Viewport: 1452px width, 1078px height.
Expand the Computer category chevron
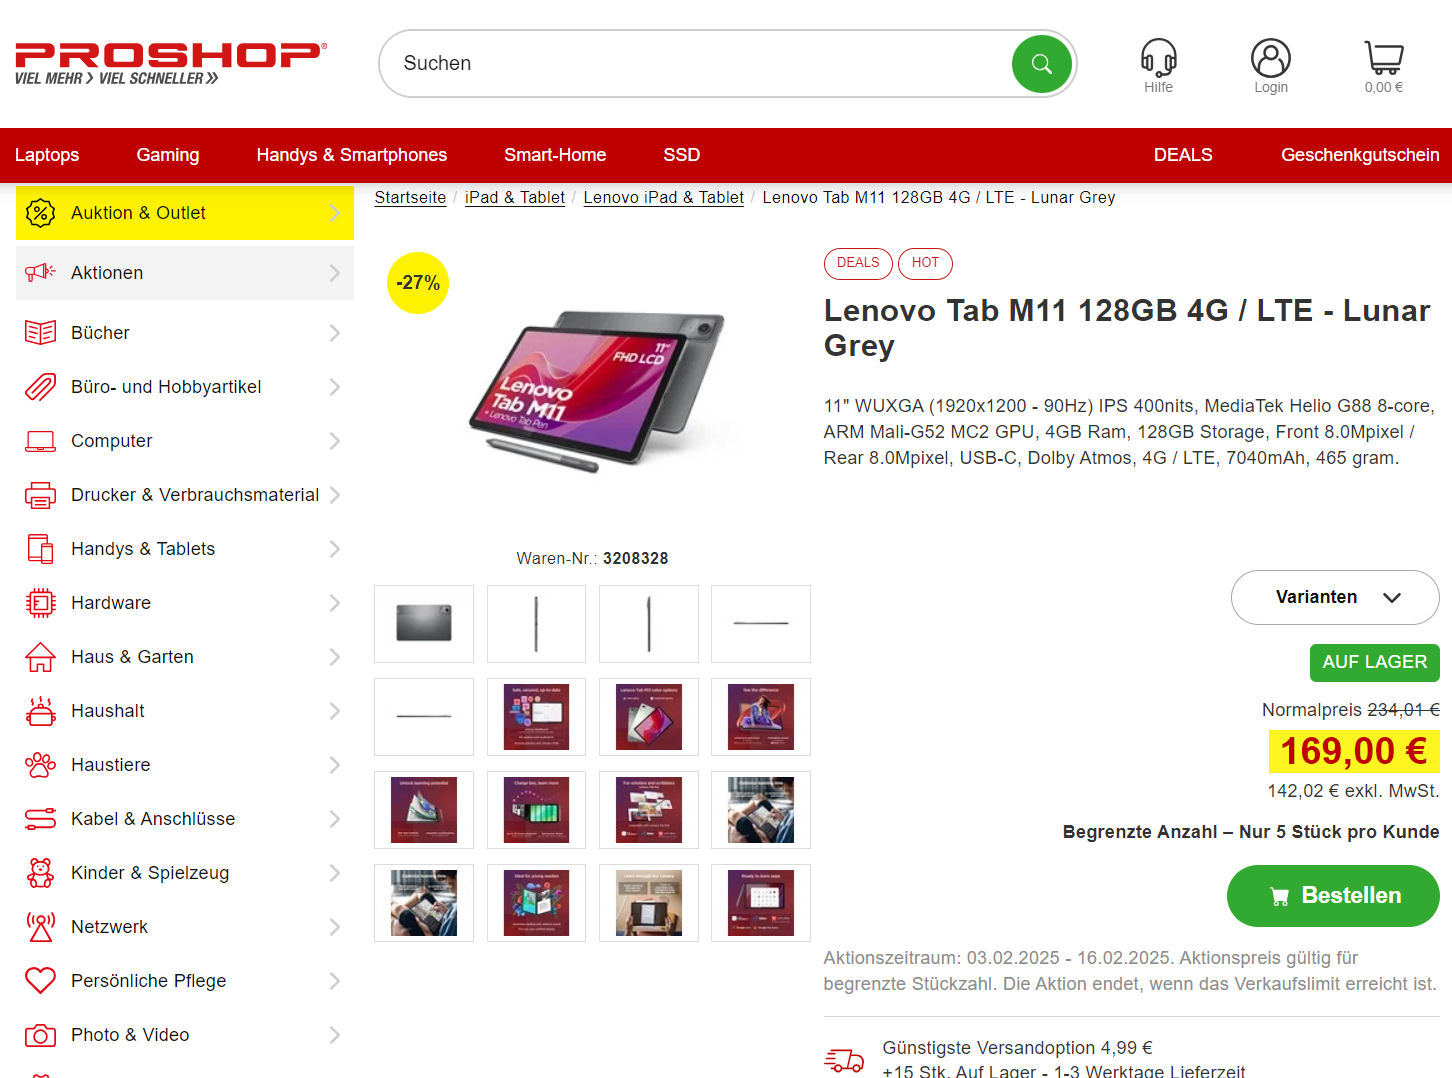tap(335, 441)
